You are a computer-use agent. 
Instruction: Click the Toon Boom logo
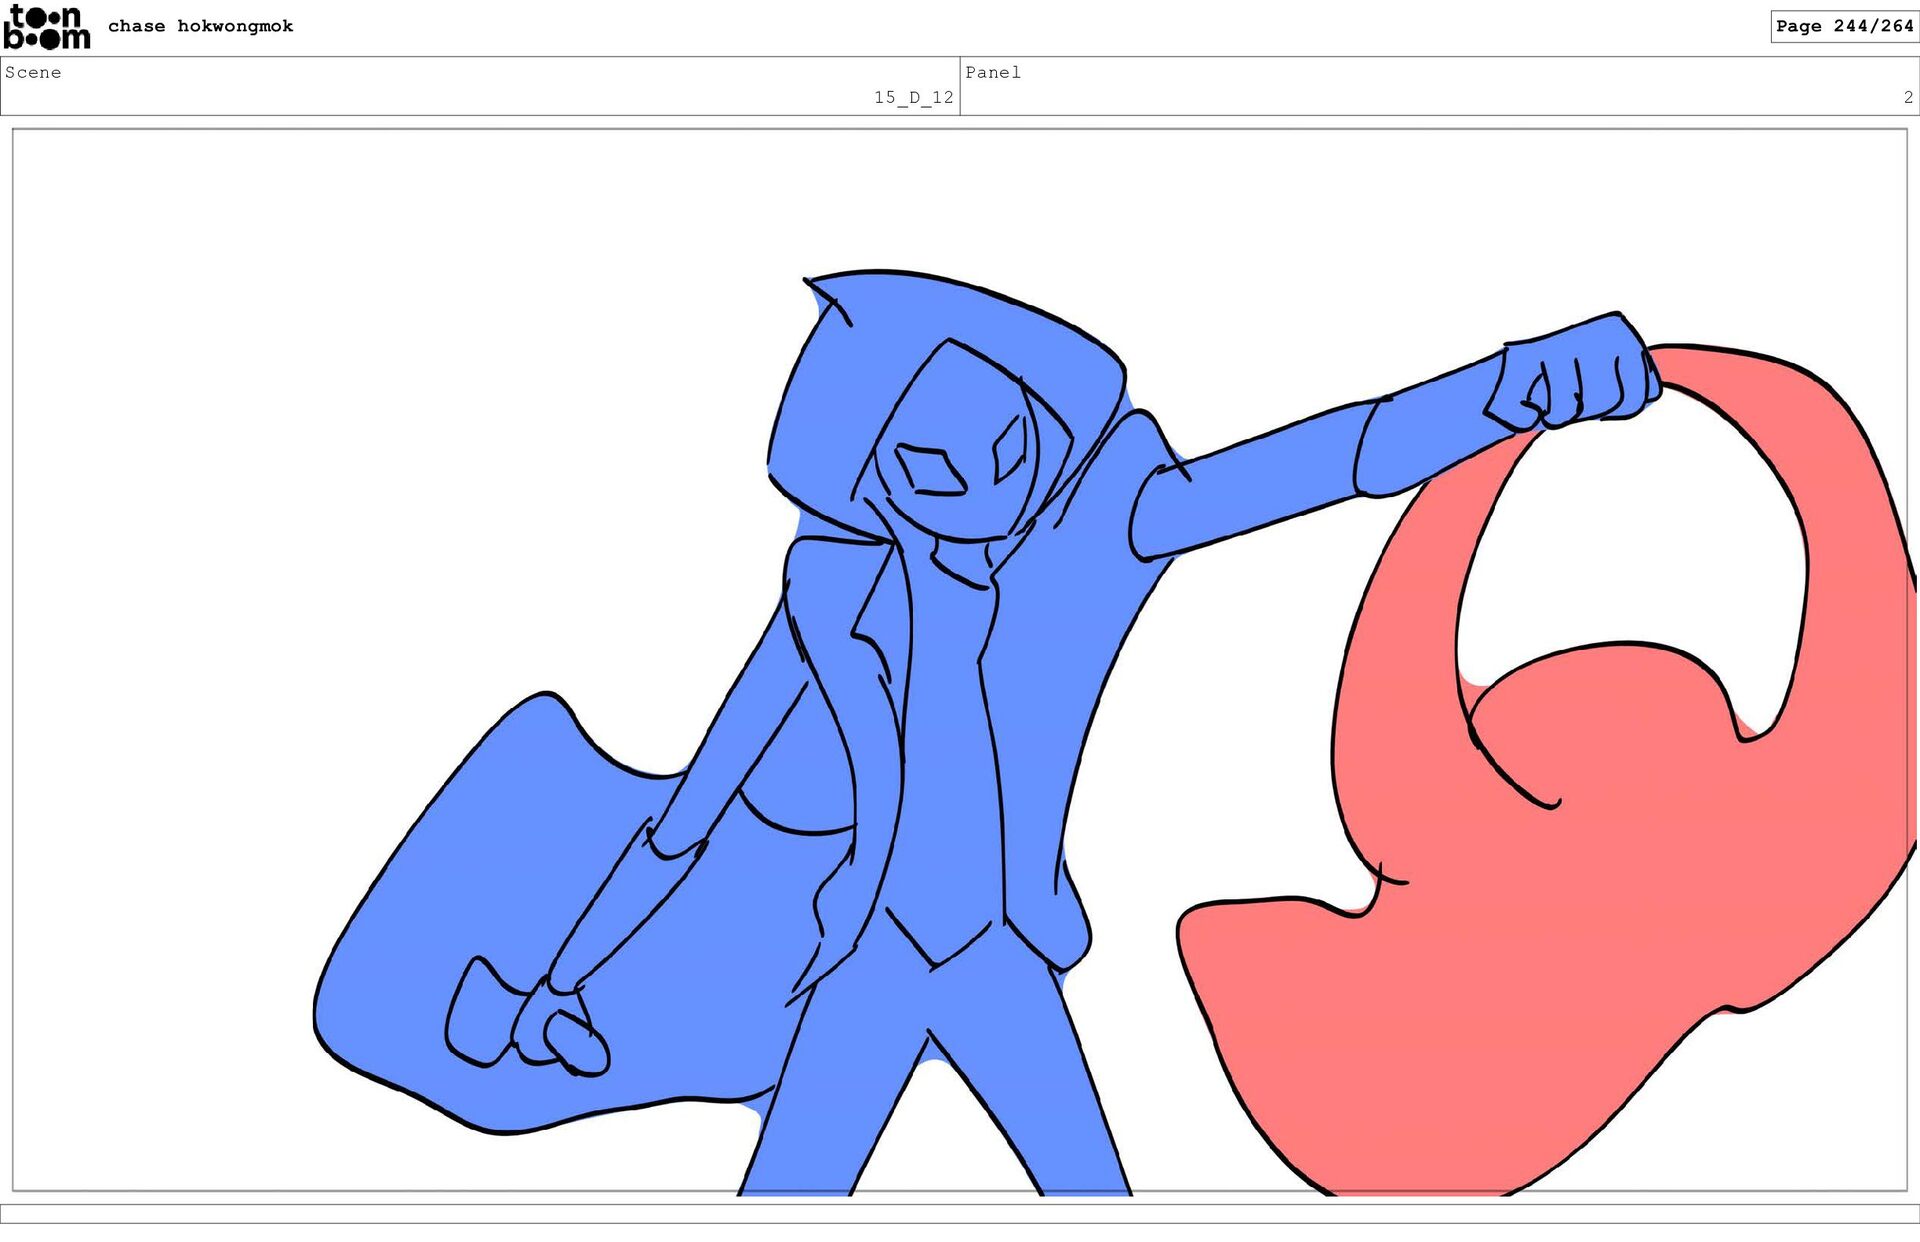[46, 27]
